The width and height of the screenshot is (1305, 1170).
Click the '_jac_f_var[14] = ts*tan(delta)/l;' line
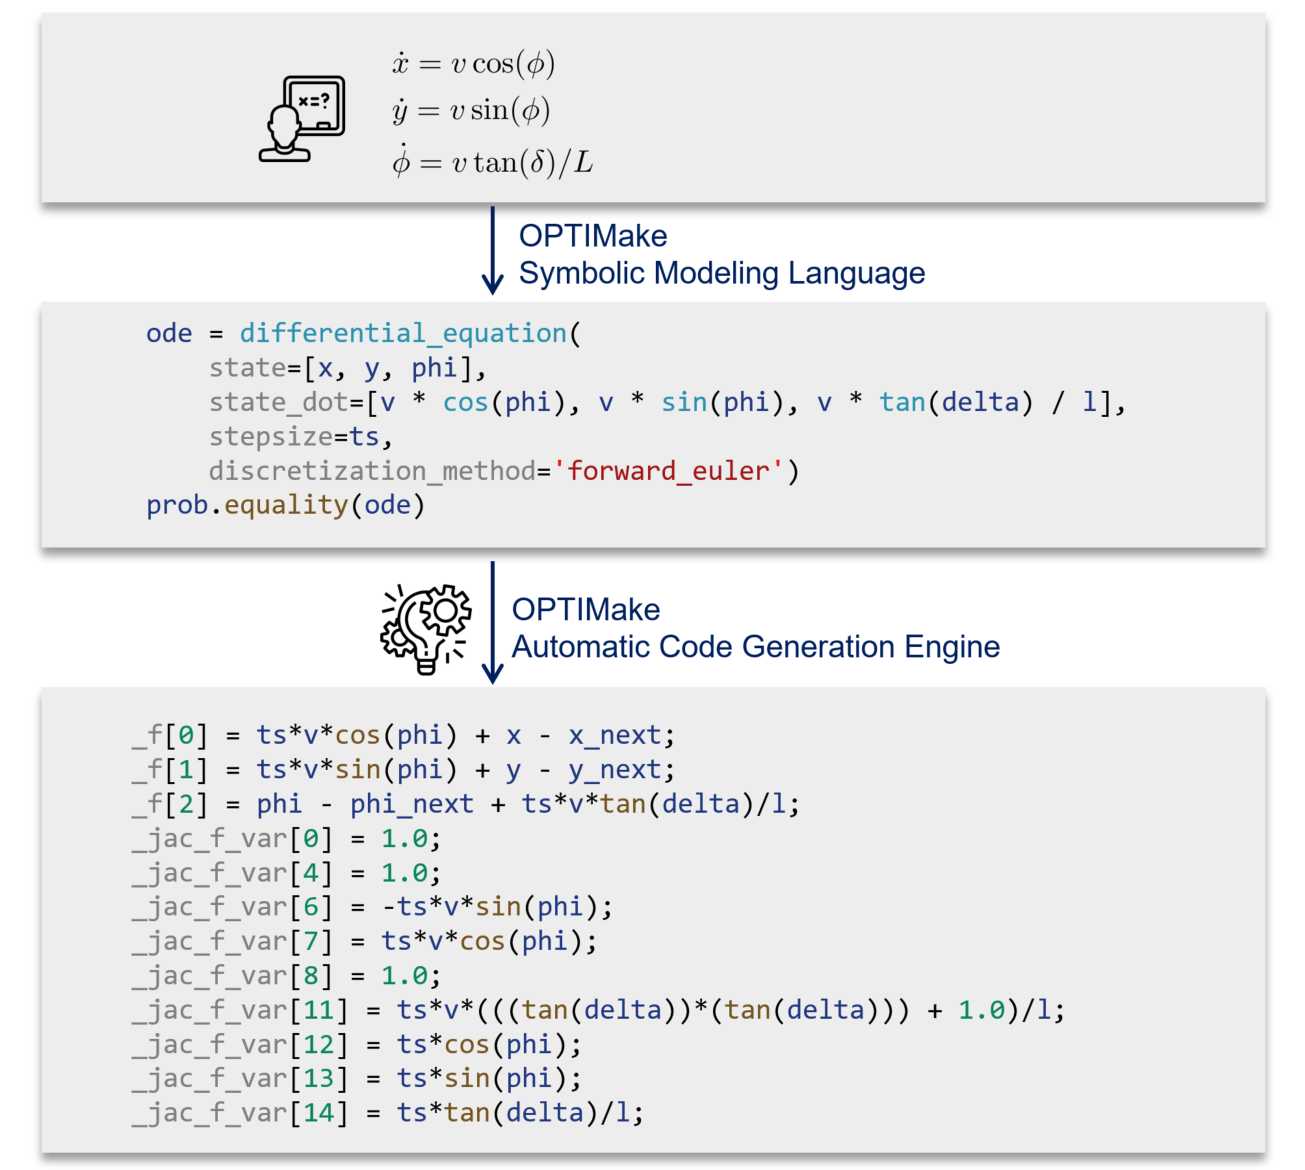coord(388,1113)
